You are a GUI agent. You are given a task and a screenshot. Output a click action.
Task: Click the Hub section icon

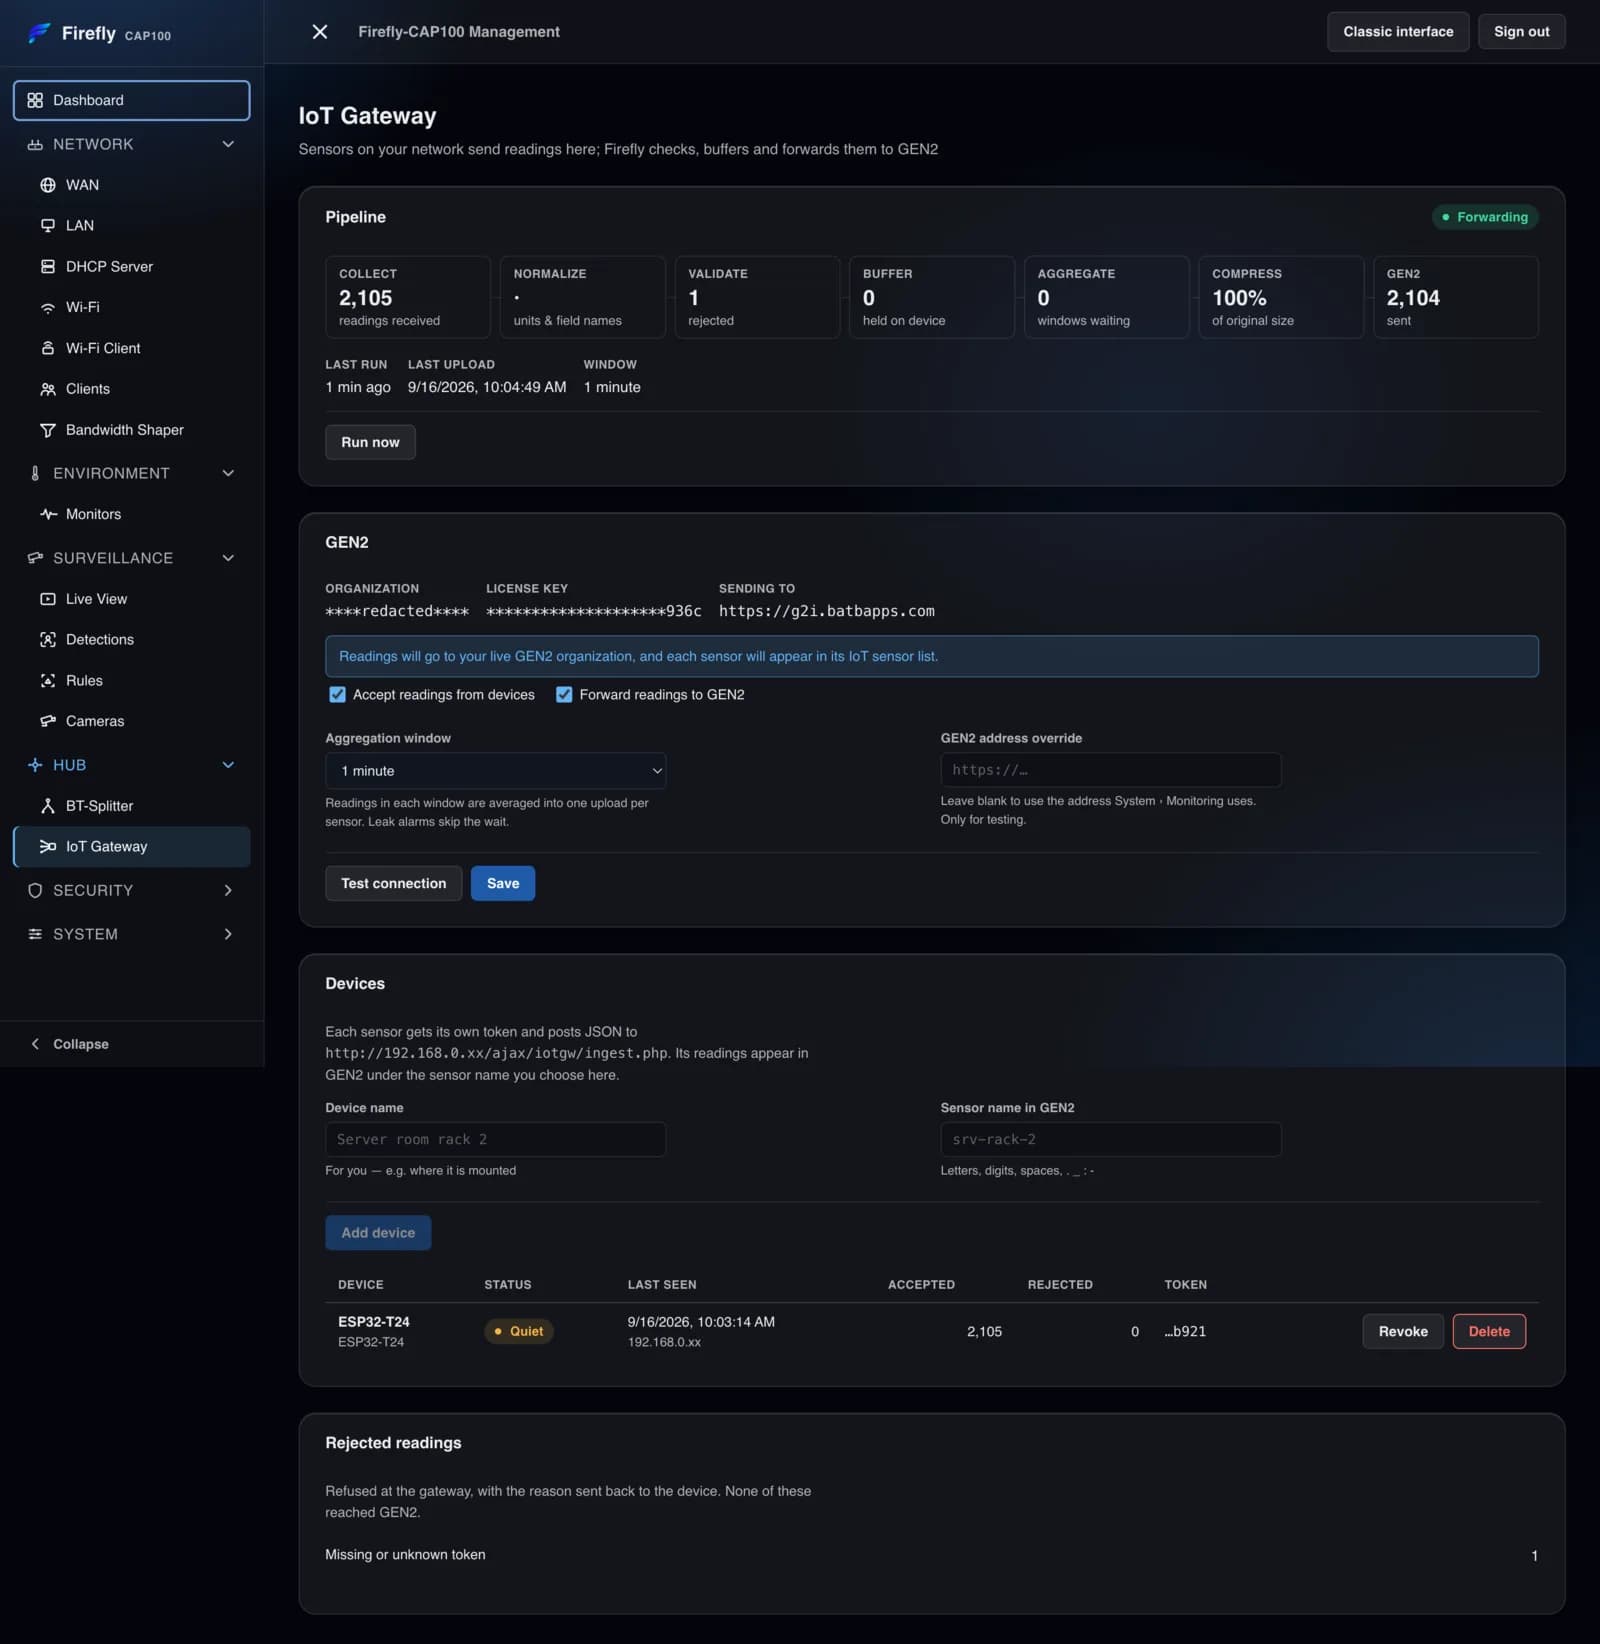pyautogui.click(x=35, y=765)
